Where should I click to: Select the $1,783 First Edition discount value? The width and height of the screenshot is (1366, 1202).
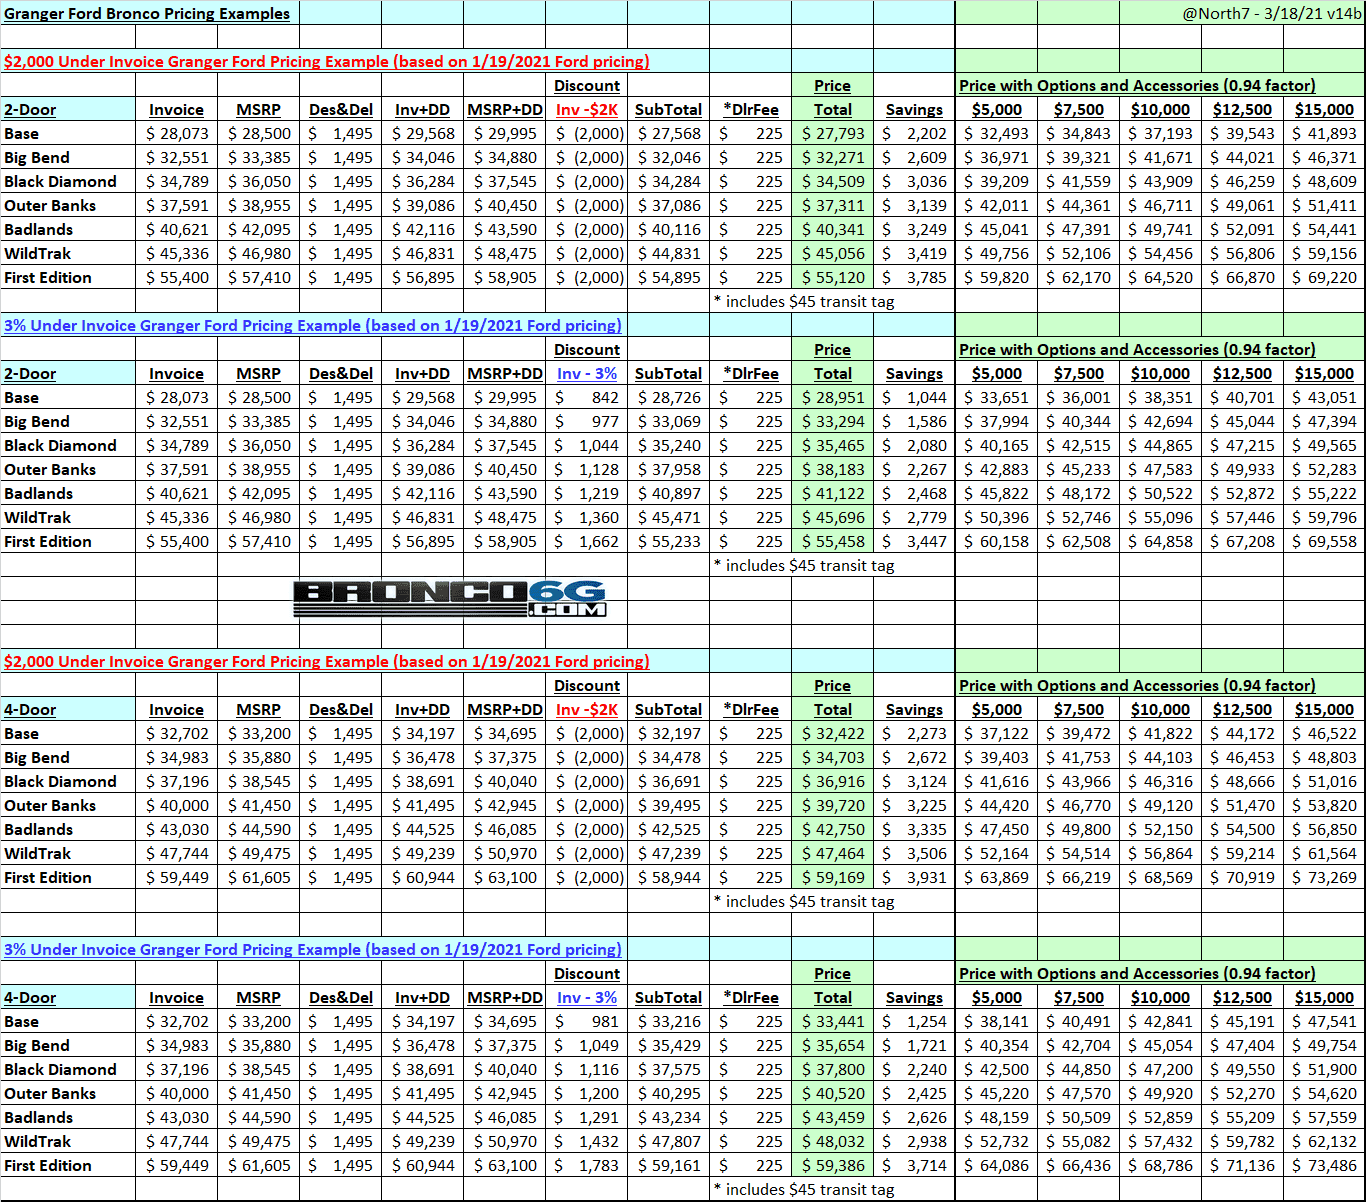point(587,1165)
